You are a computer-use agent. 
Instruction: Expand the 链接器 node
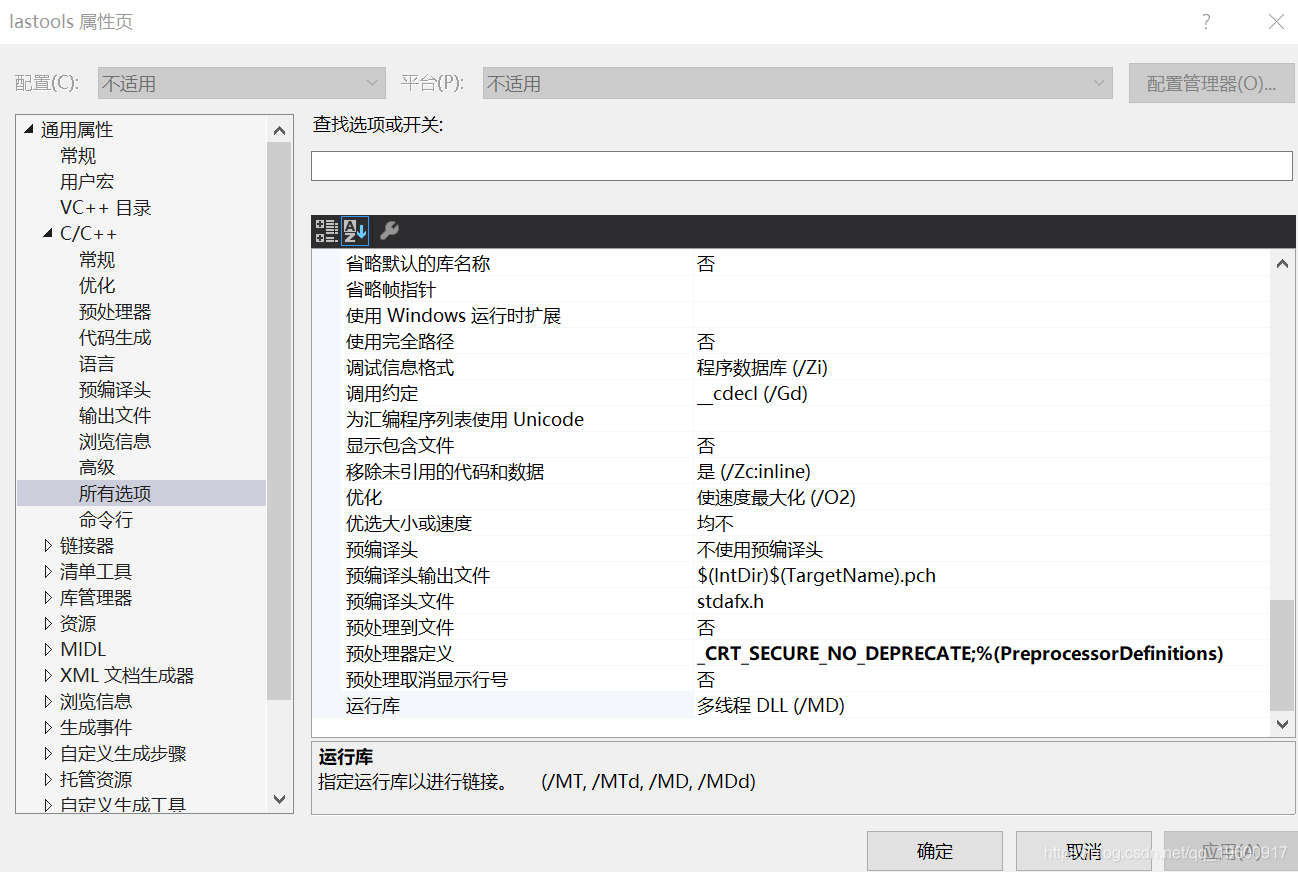[x=47, y=545]
